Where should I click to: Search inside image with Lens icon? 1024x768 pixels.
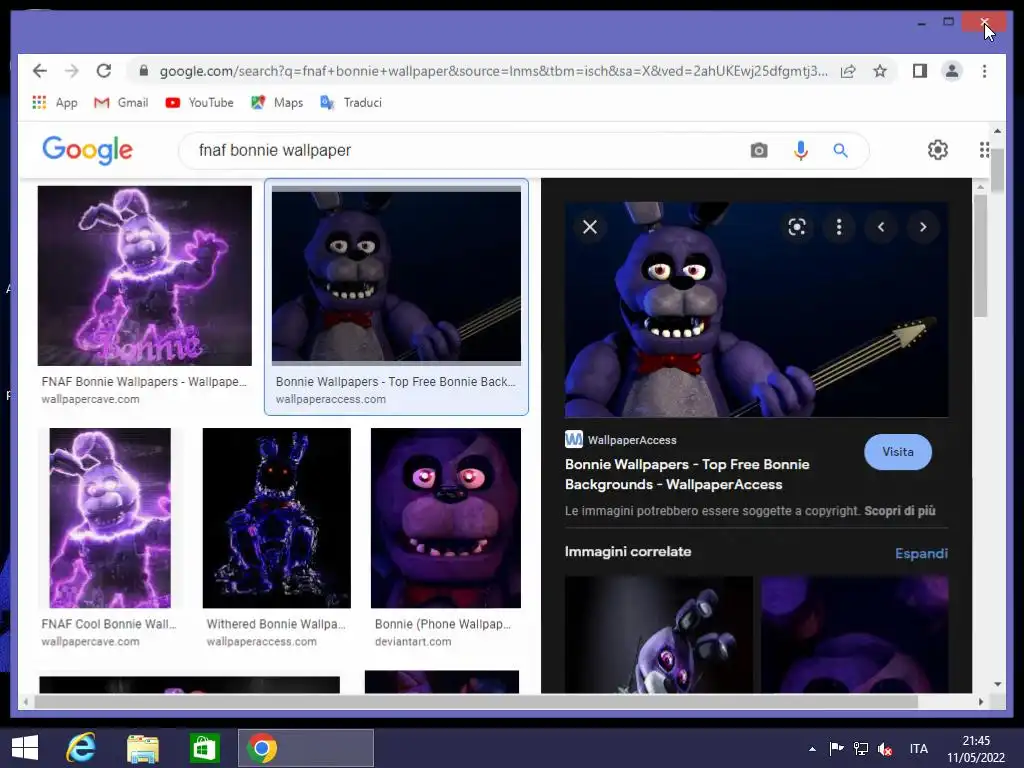coord(797,227)
